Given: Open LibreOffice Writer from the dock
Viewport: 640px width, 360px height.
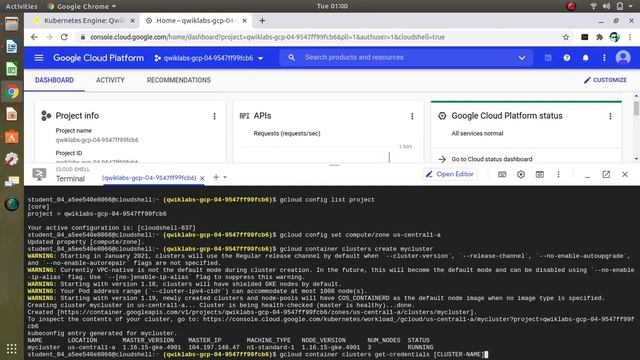Looking at the screenshot, I should (11, 47).
